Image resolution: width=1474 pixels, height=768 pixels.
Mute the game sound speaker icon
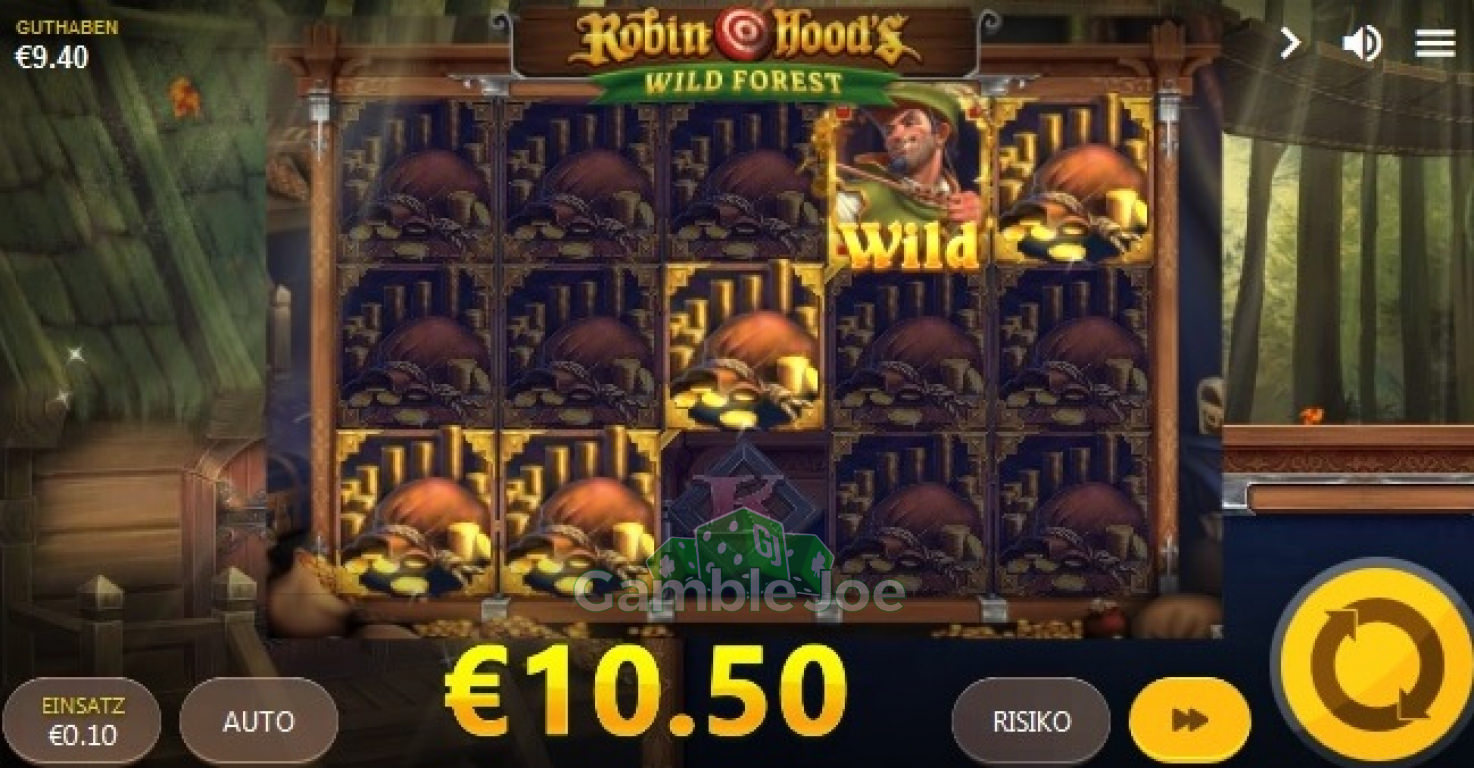click(1361, 44)
